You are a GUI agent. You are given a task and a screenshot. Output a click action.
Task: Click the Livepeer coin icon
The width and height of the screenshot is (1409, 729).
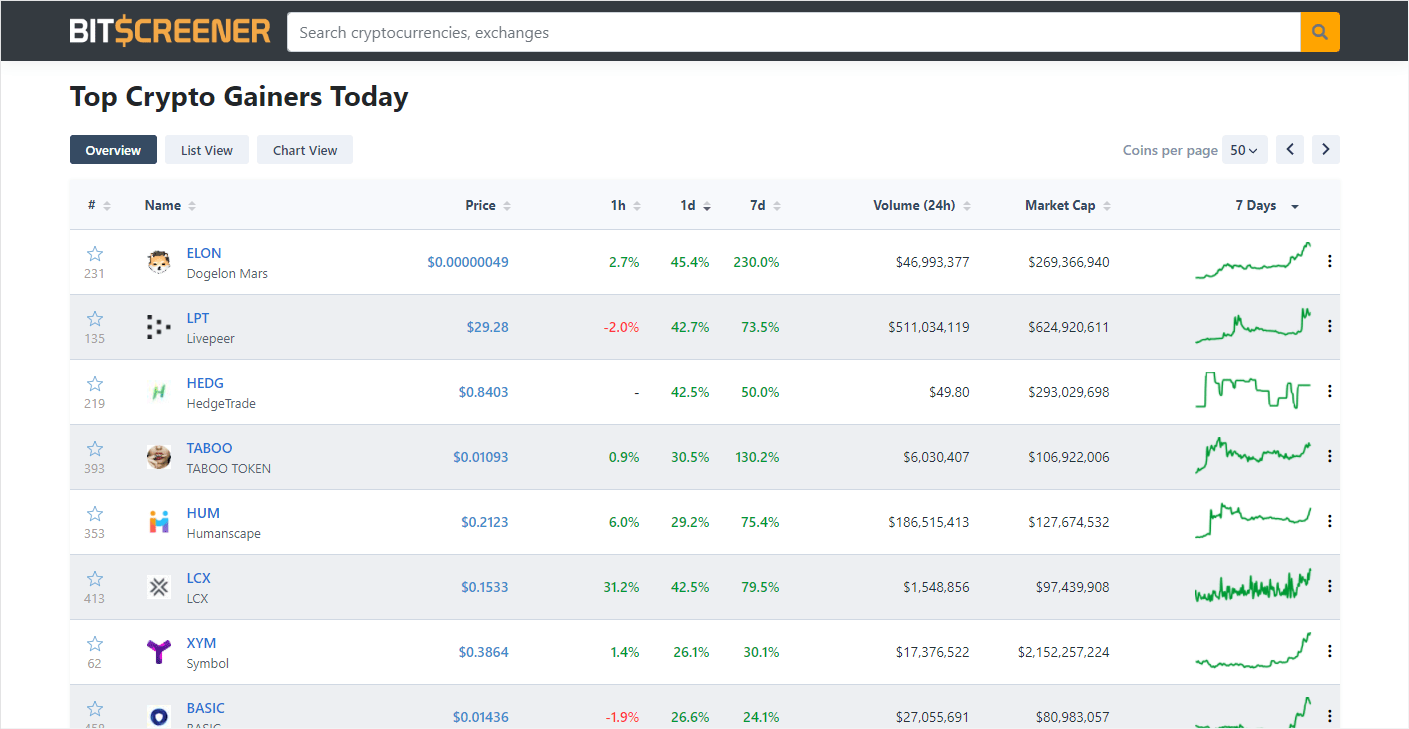(158, 326)
